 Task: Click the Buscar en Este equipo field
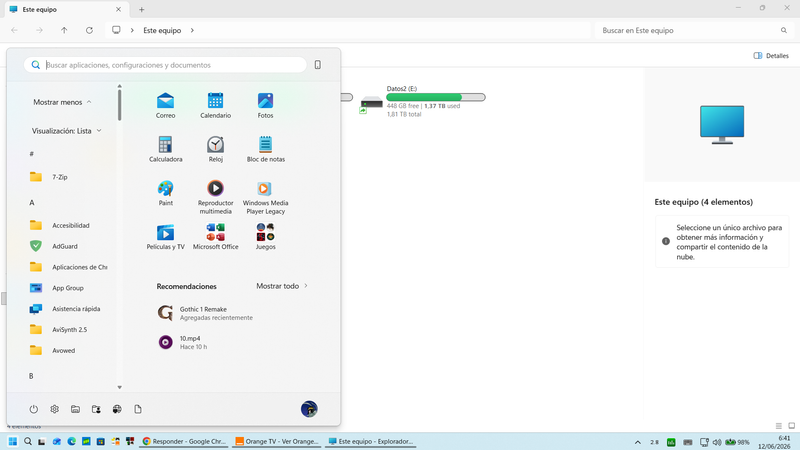(x=694, y=30)
